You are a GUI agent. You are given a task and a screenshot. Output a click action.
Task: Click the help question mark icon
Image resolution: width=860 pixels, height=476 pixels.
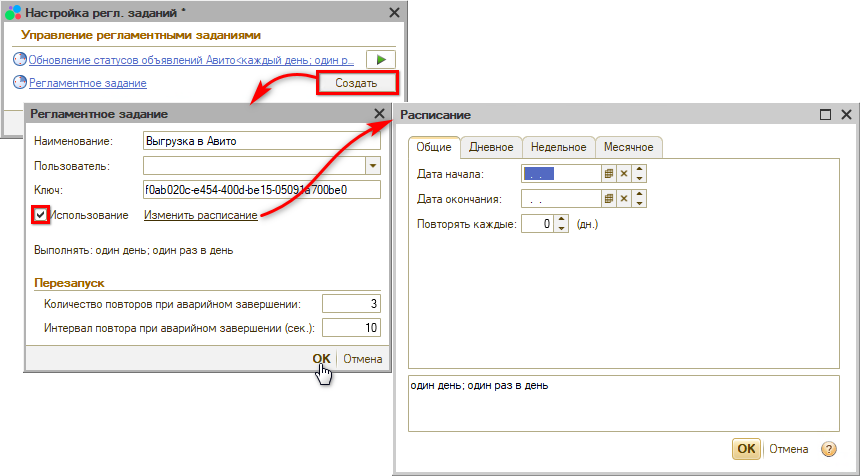[828, 449]
